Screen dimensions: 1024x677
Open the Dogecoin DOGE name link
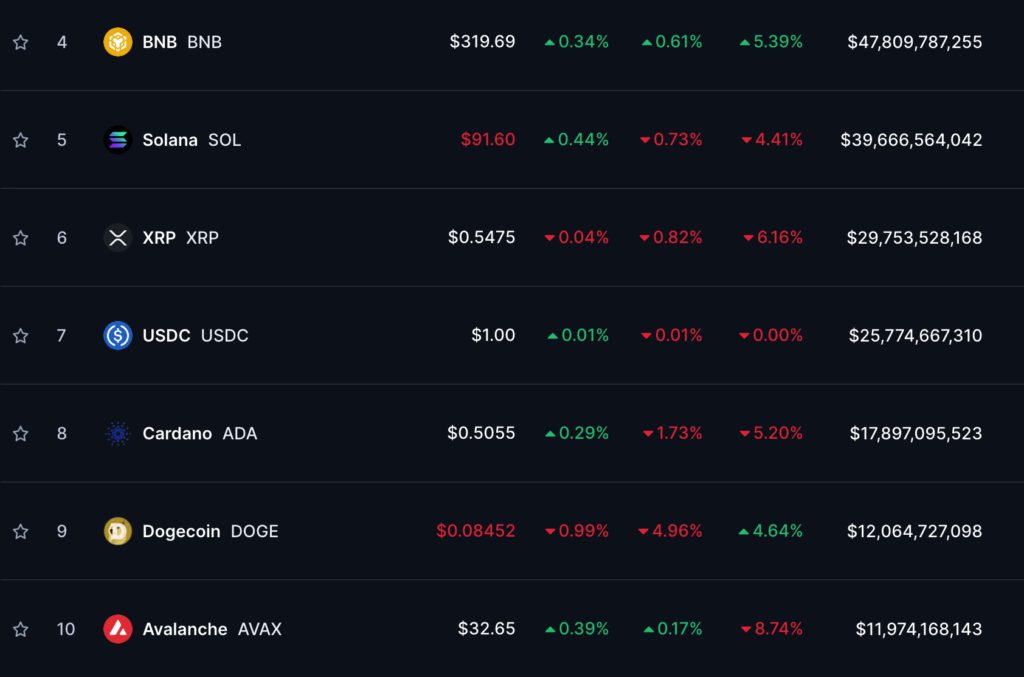pos(210,531)
